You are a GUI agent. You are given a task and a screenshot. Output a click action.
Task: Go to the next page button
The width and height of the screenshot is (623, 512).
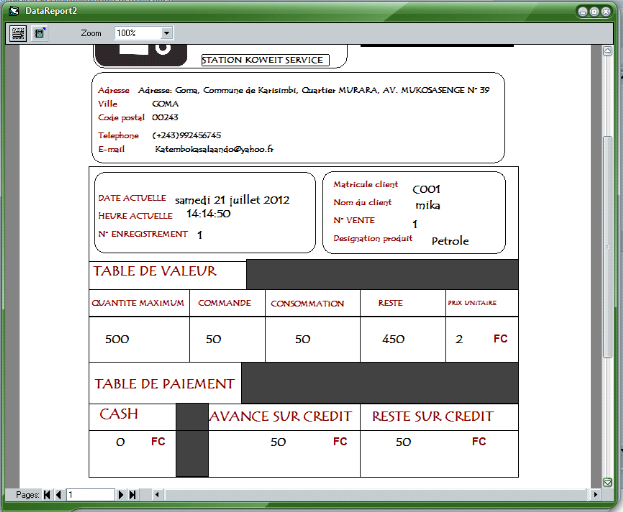click(121, 495)
